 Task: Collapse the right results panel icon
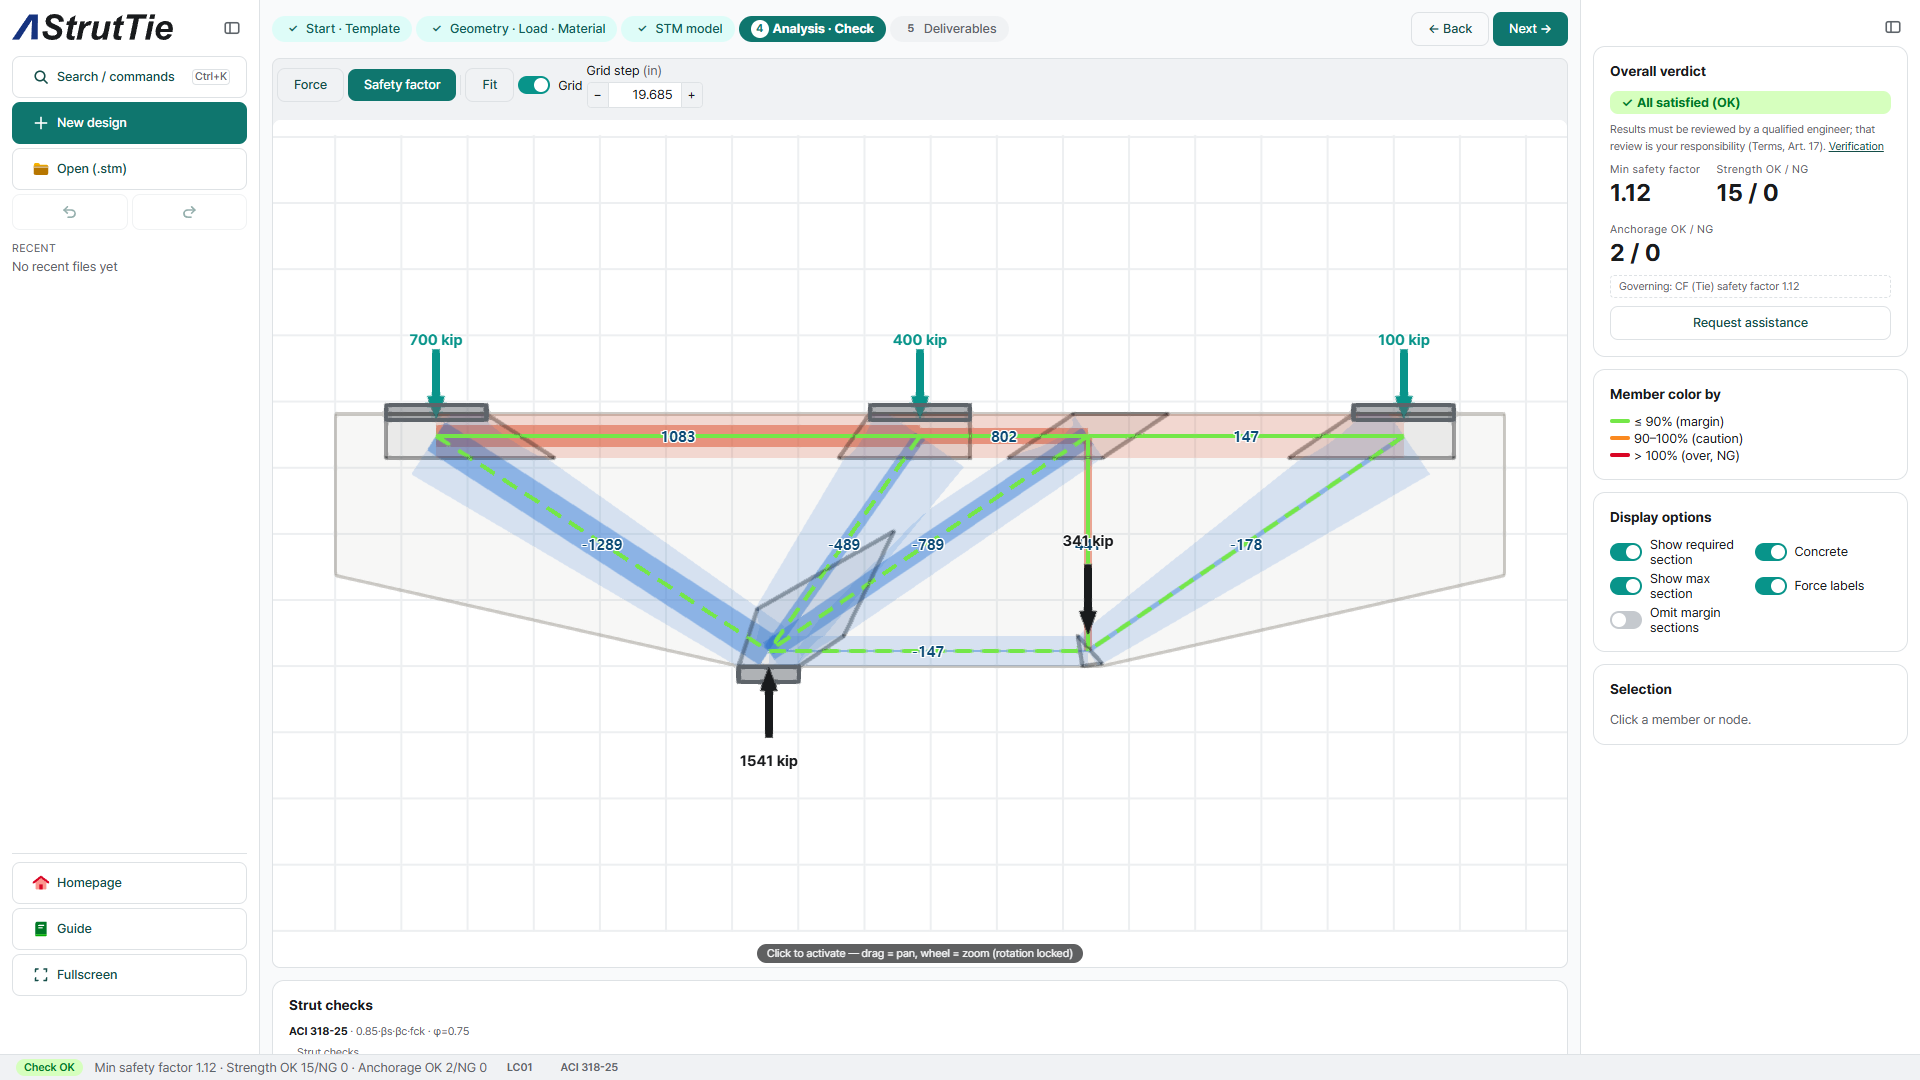[x=1893, y=27]
